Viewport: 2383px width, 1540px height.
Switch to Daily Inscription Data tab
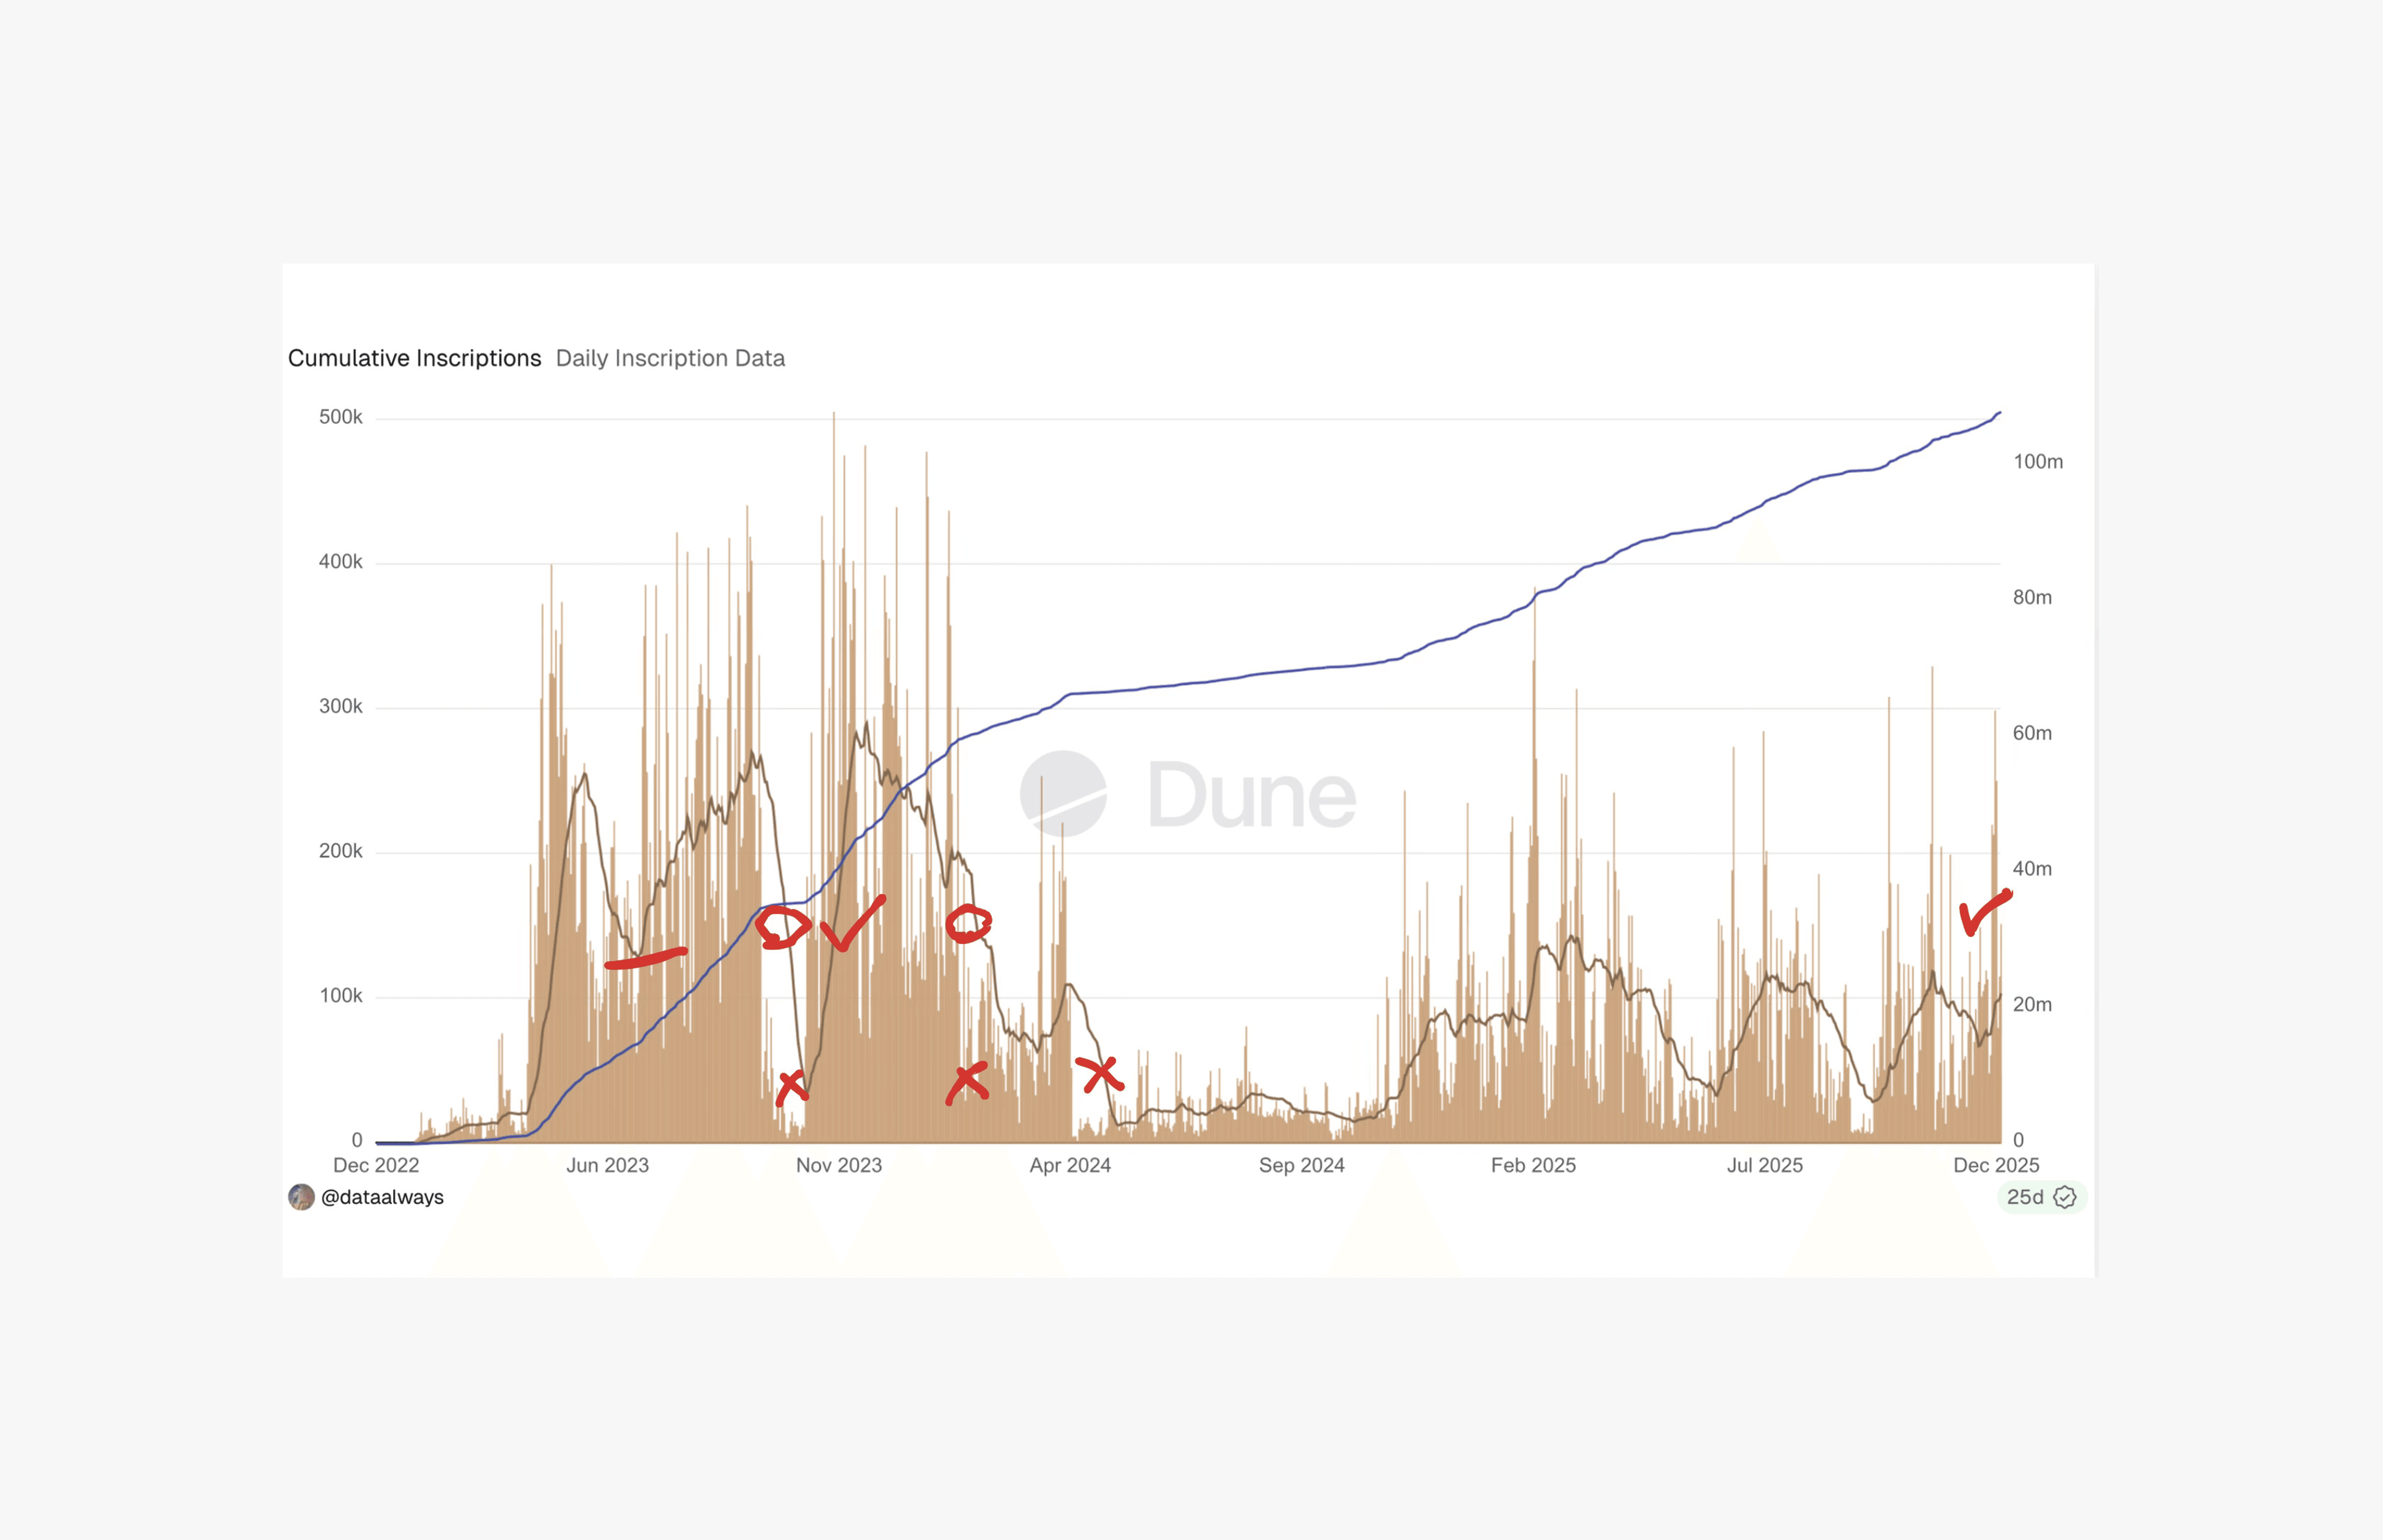670,358
